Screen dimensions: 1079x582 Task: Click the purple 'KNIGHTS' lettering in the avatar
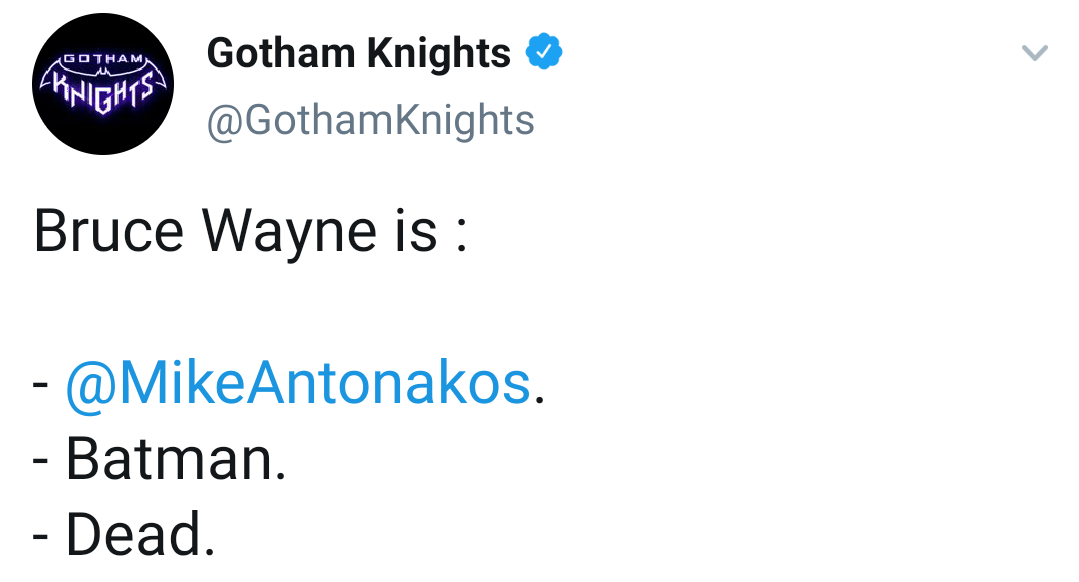pos(103,91)
